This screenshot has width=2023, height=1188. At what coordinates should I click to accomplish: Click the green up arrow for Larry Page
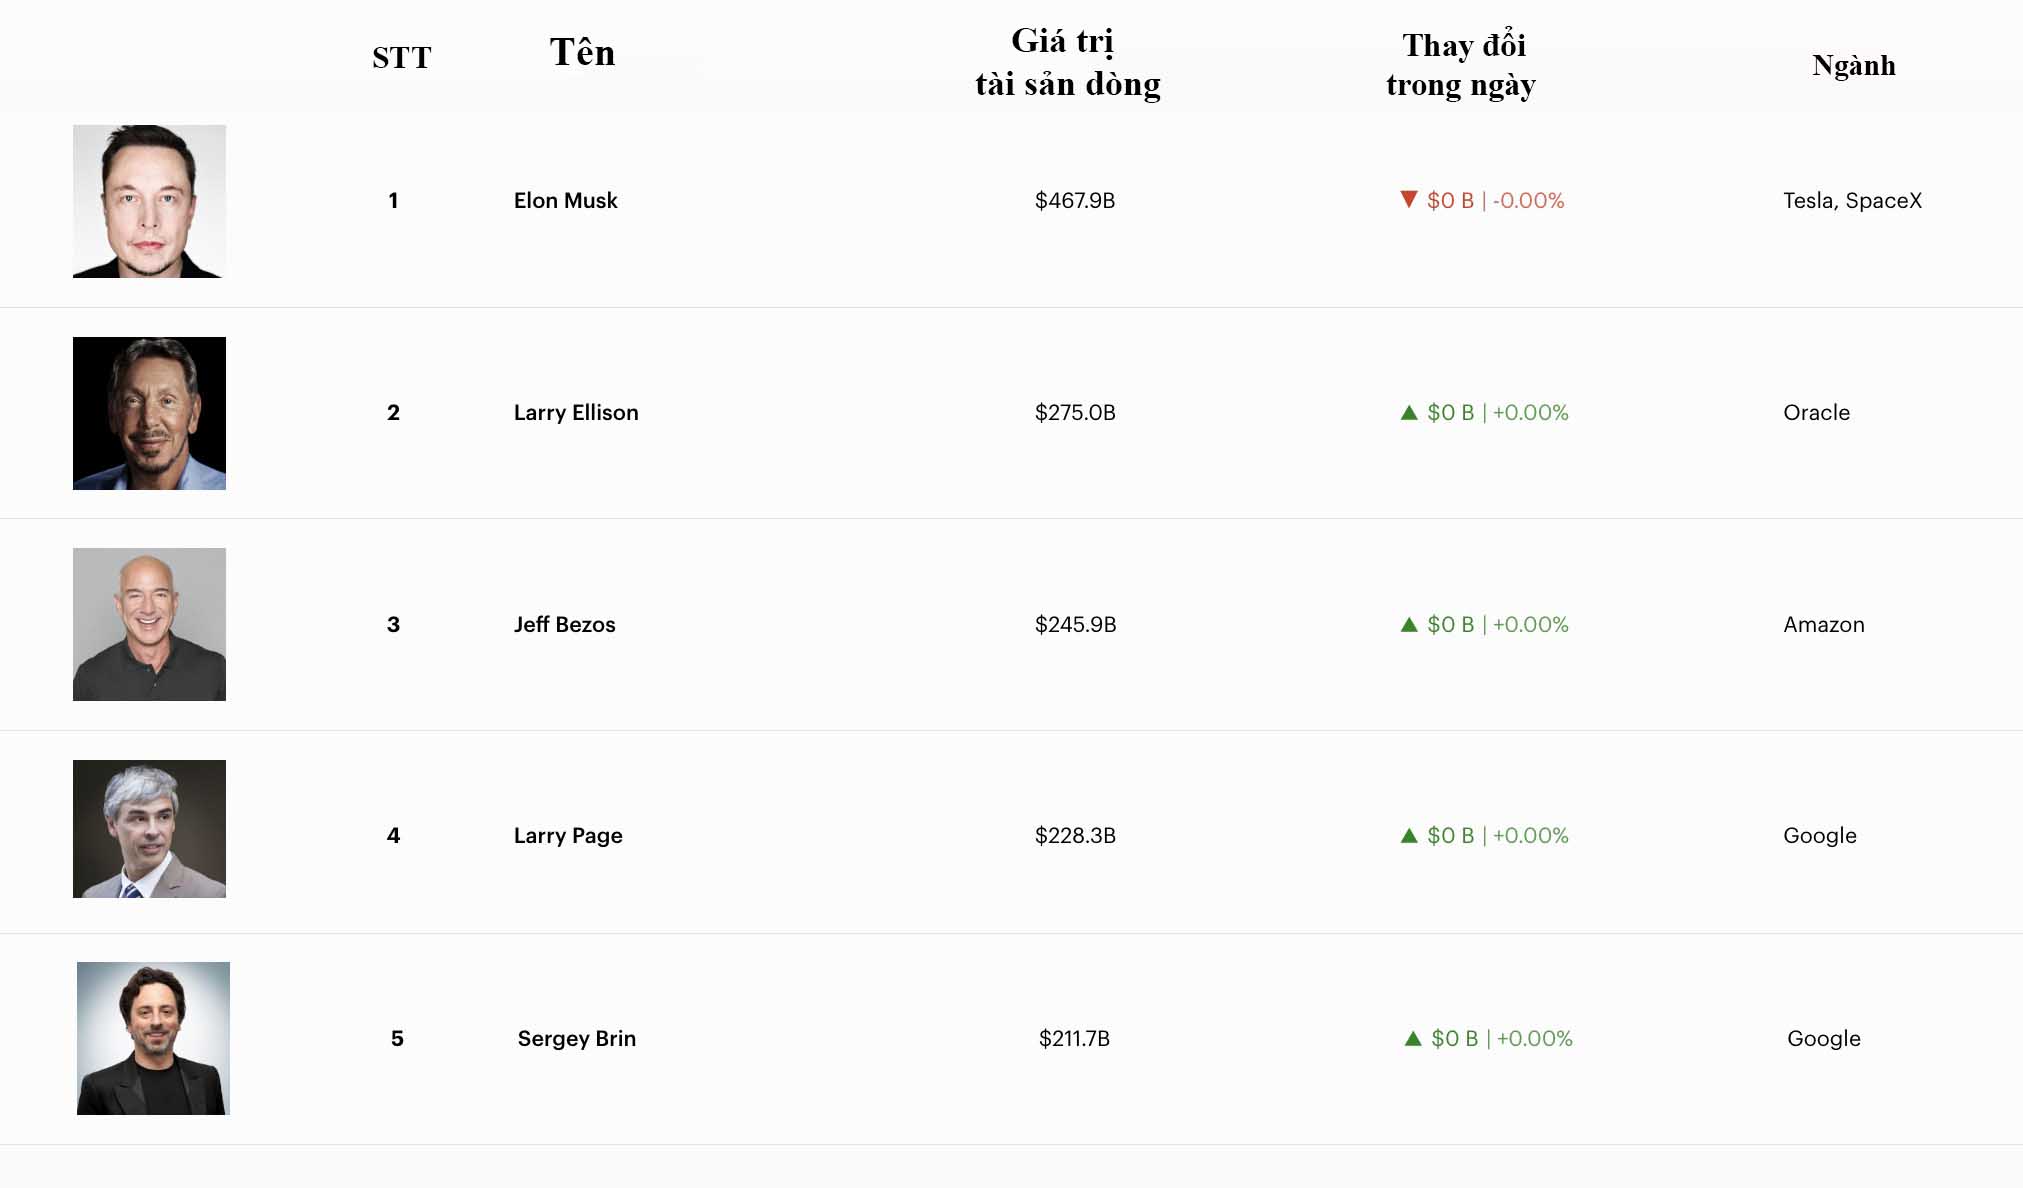tap(1409, 835)
